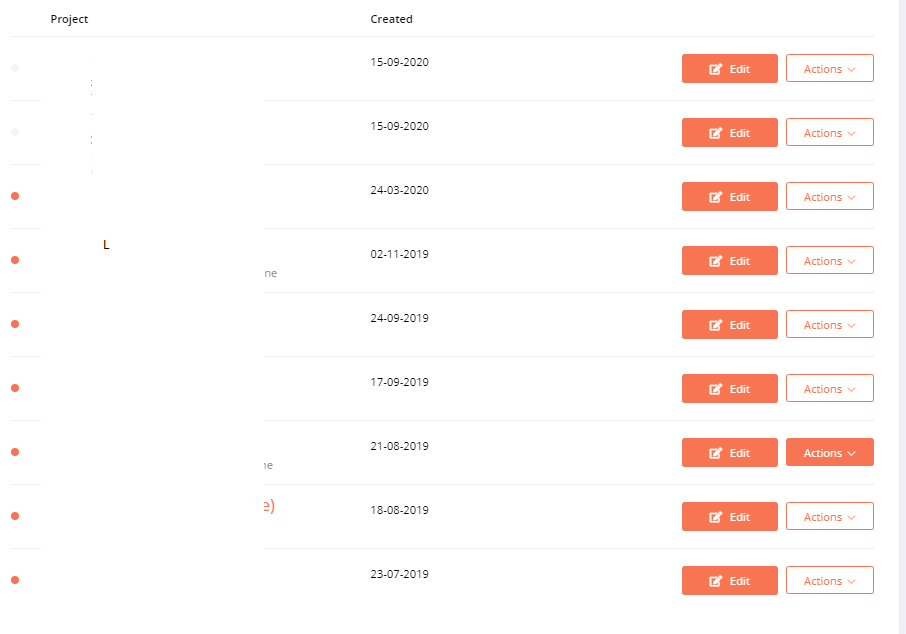Expand the highlighted Actions dropdown in 21-08-2019 row

point(829,453)
